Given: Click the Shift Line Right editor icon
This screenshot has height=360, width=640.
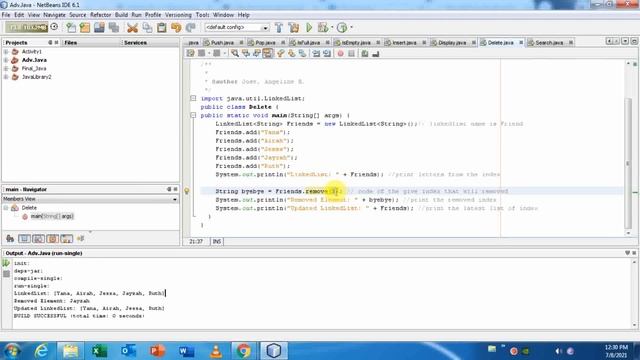Looking at the screenshot, I should tap(327, 53).
